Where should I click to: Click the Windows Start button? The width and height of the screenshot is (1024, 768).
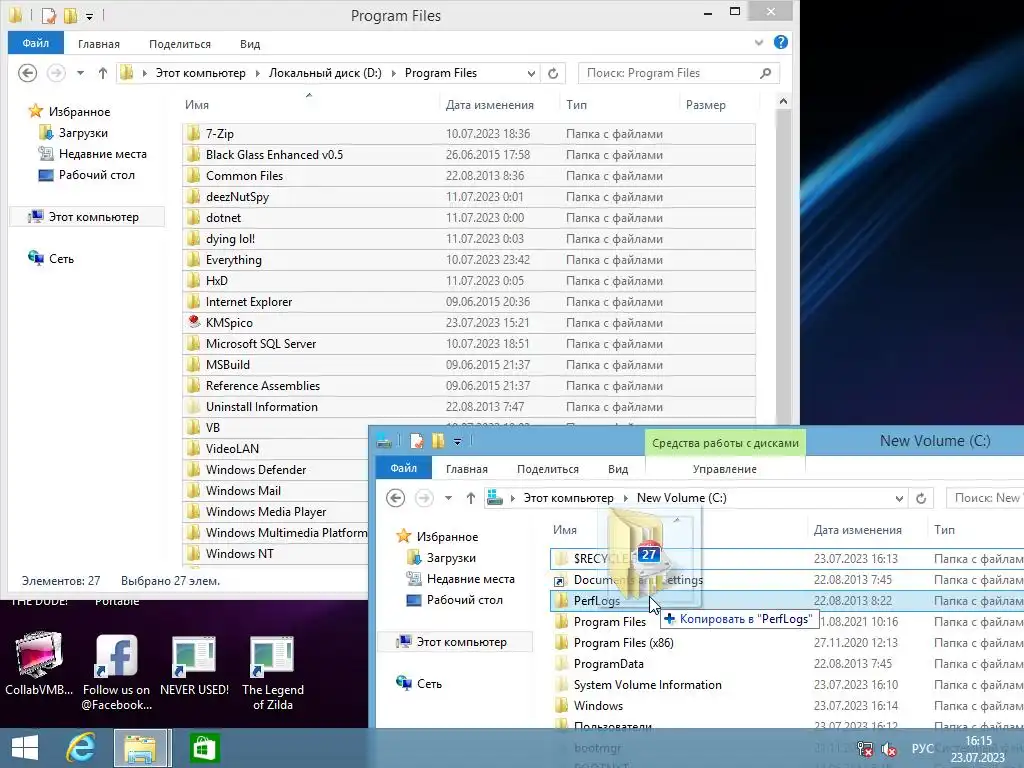[24, 748]
